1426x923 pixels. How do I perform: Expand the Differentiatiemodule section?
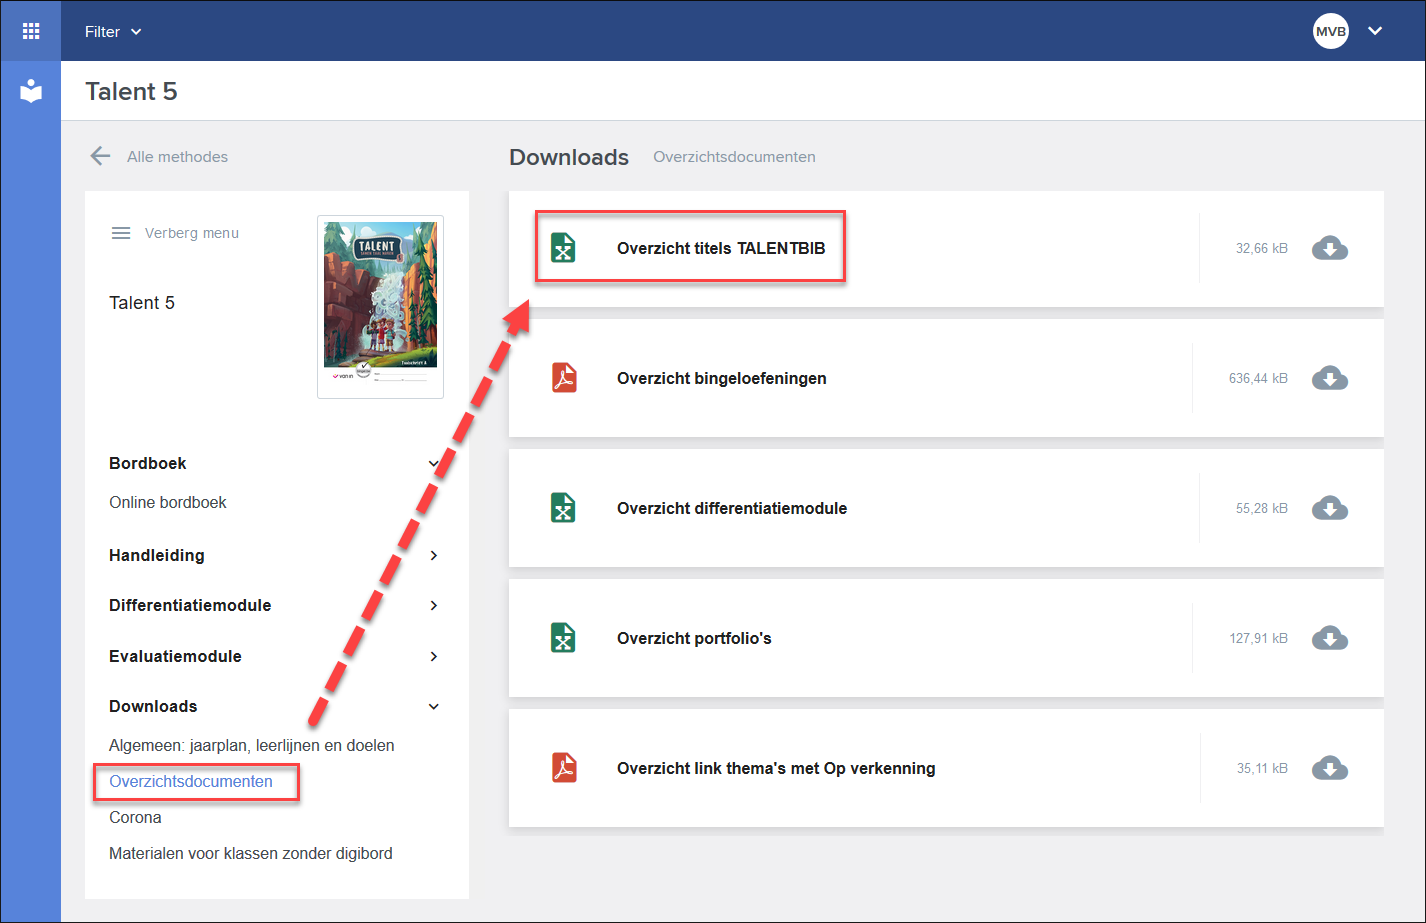click(434, 605)
